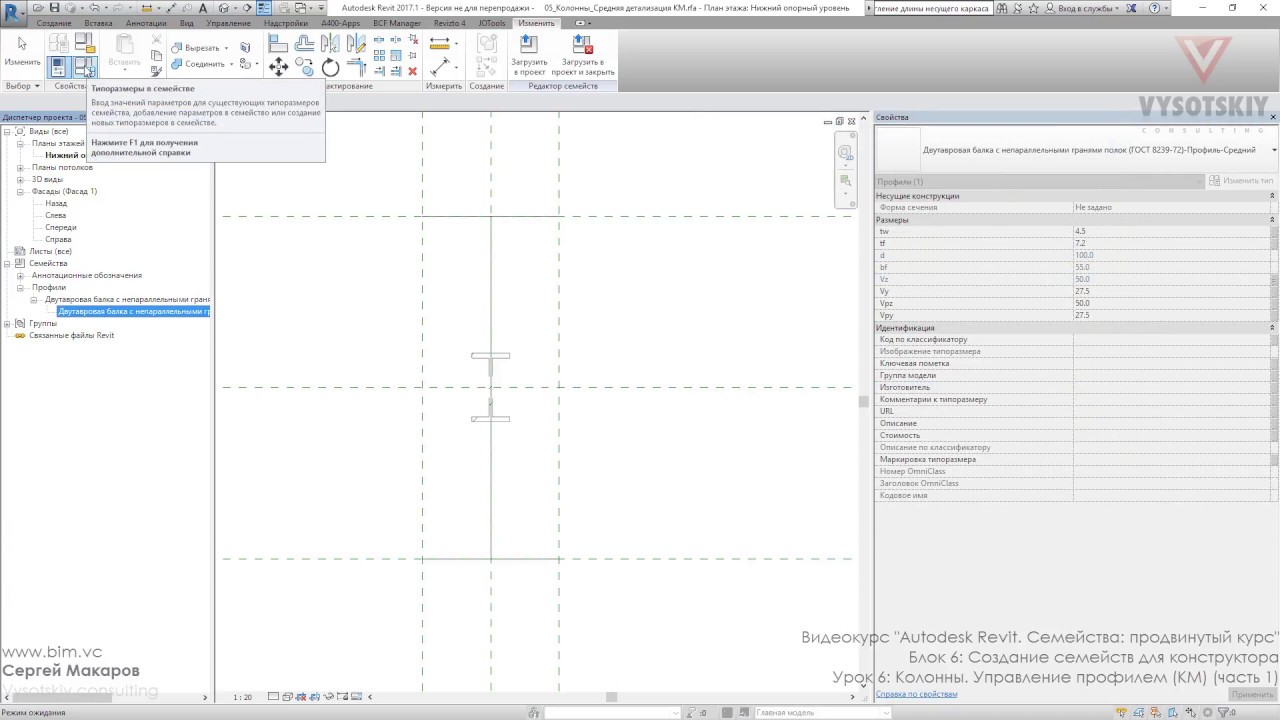Image resolution: width=1280 pixels, height=720 pixels.
Task: Open the Вставка ribbon tab
Action: 98,23
